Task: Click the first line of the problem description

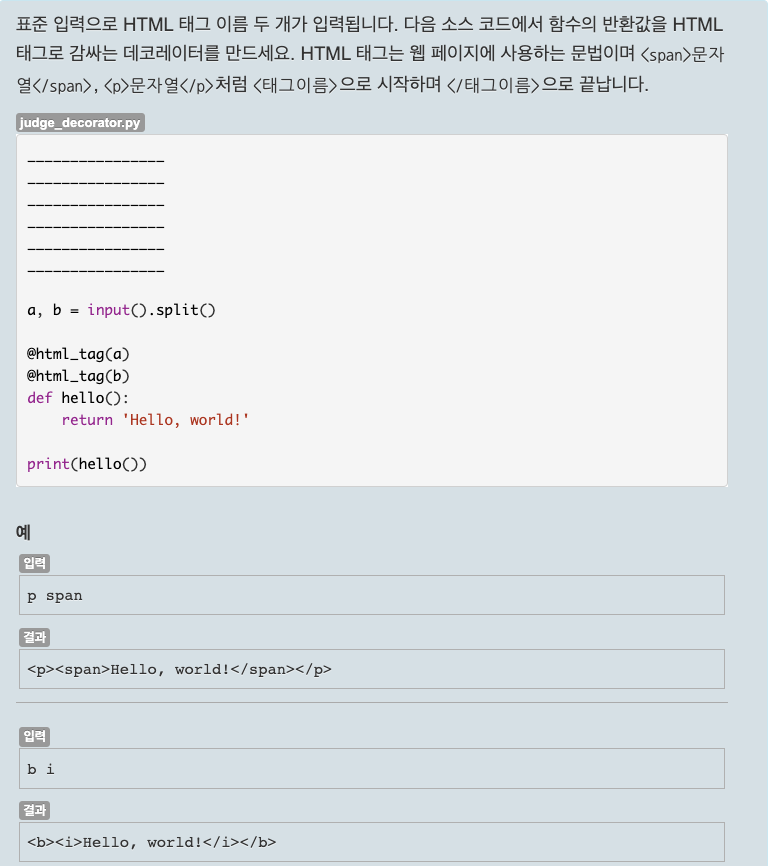Action: pos(369,25)
